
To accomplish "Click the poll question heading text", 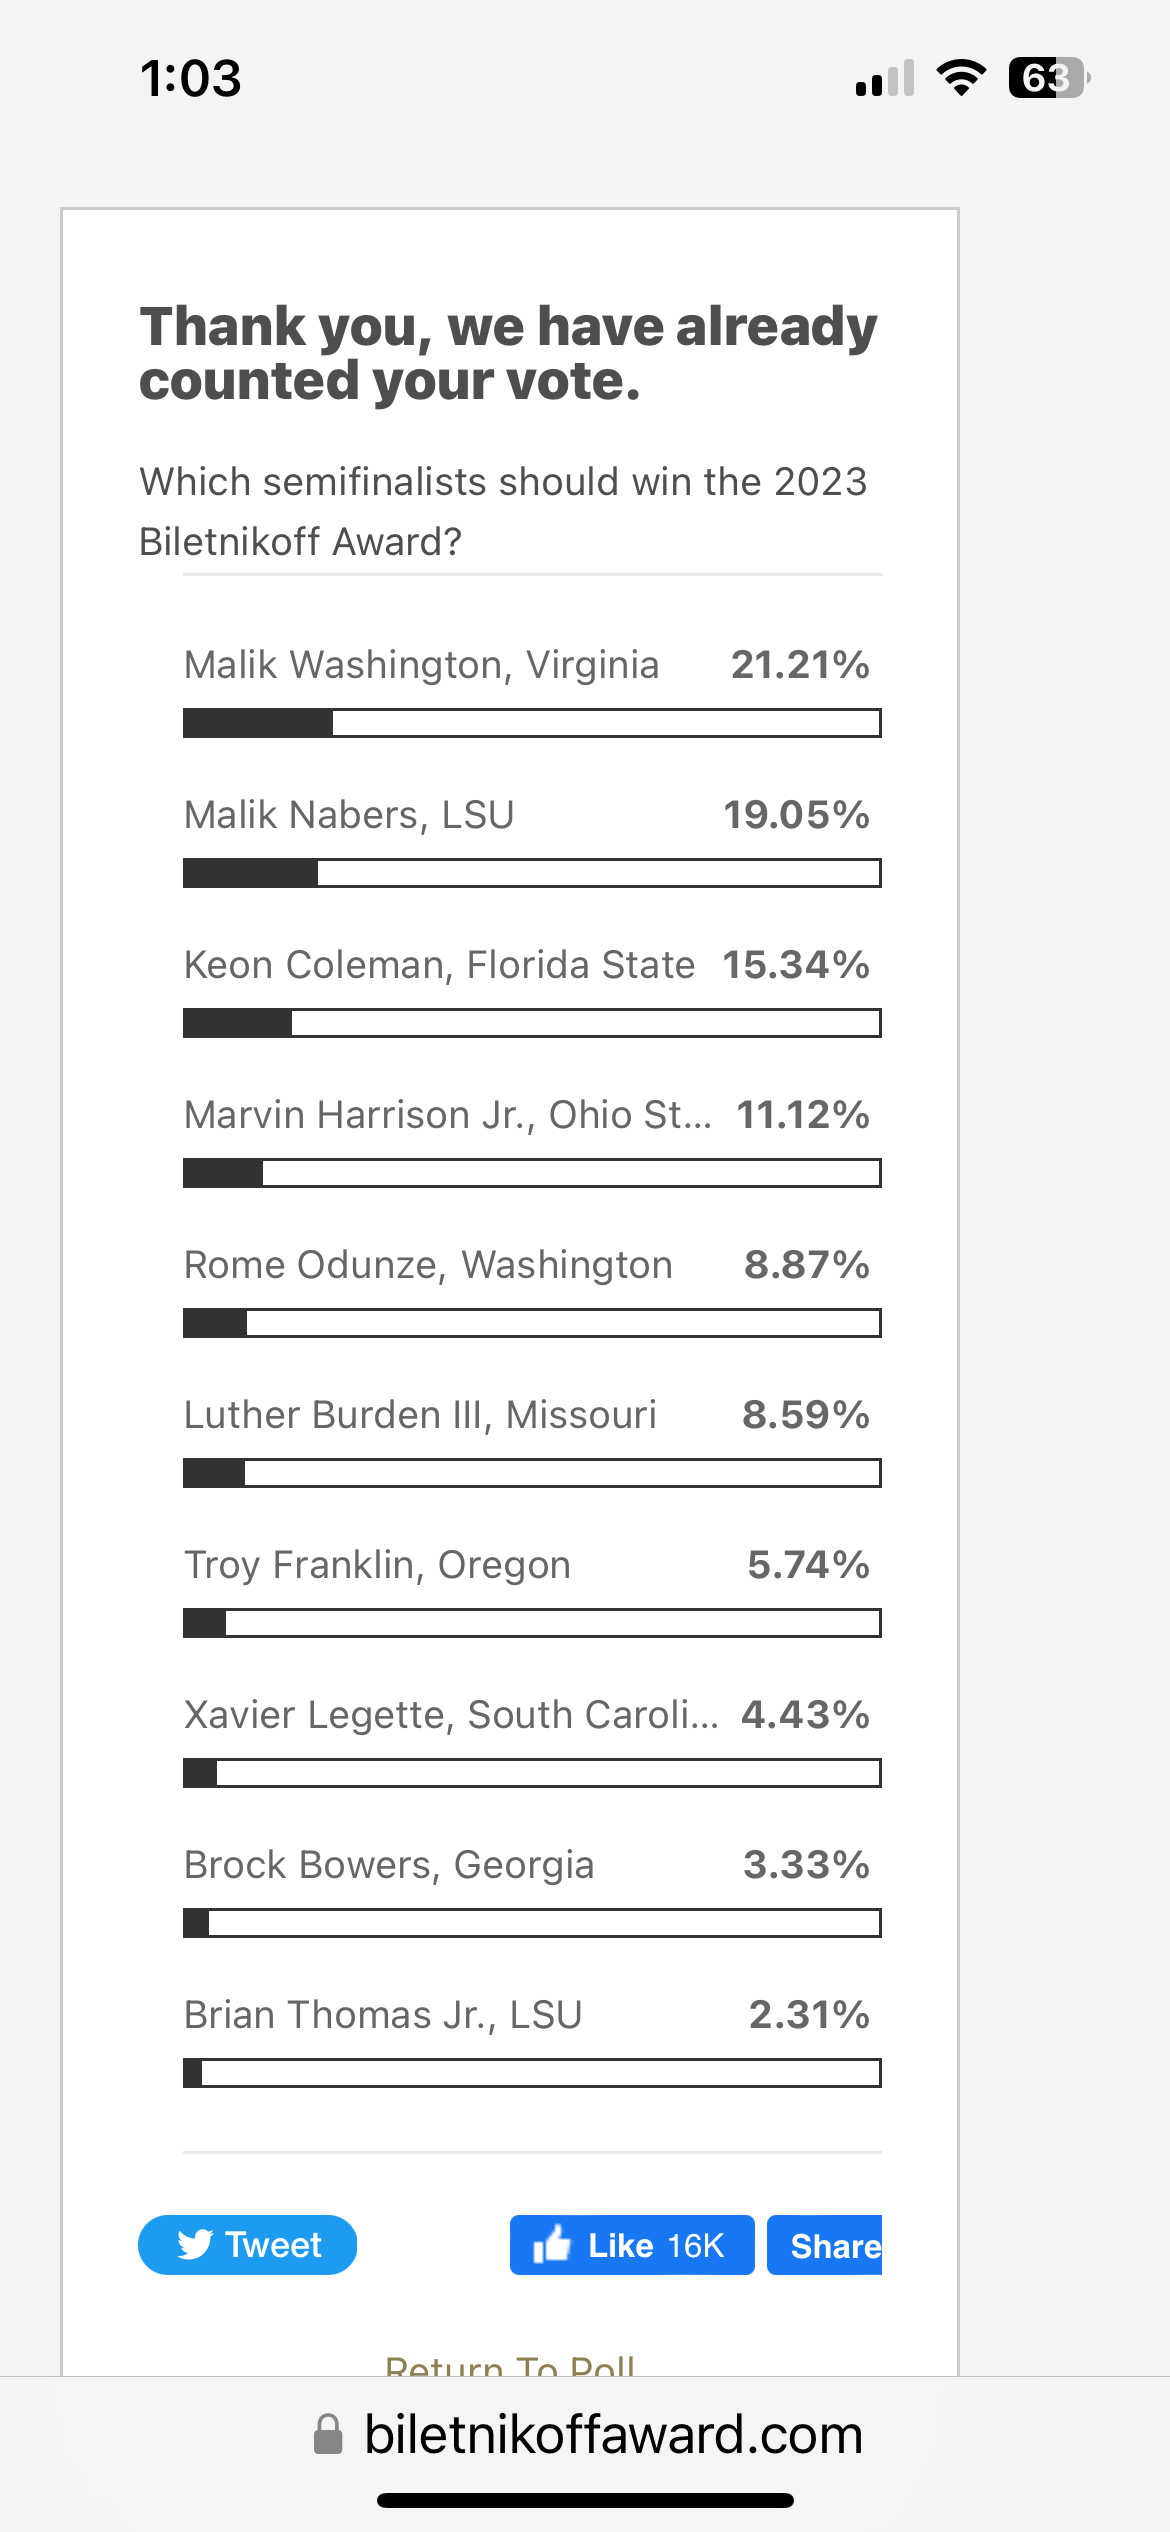I will 503,512.
